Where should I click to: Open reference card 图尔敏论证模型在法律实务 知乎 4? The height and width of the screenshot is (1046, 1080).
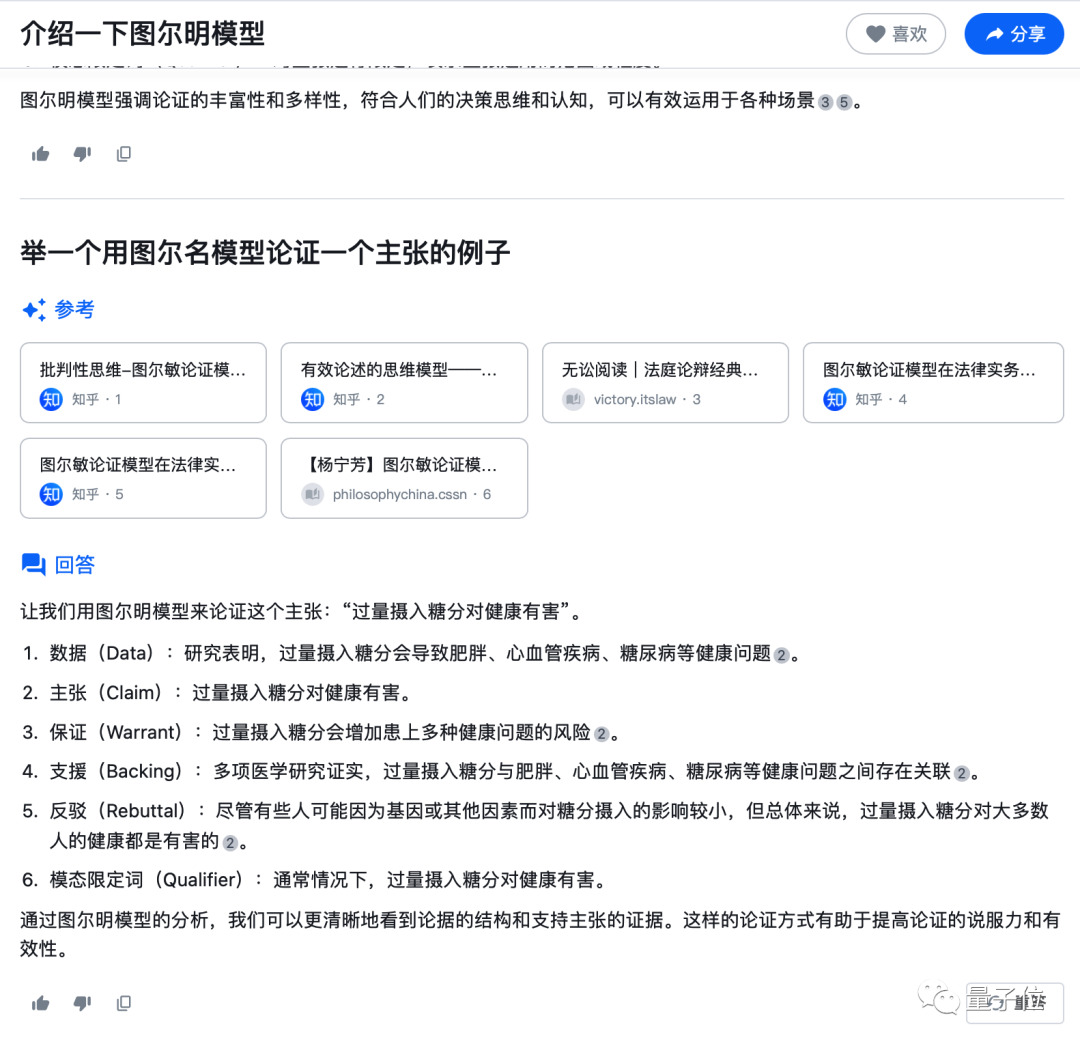[933, 383]
